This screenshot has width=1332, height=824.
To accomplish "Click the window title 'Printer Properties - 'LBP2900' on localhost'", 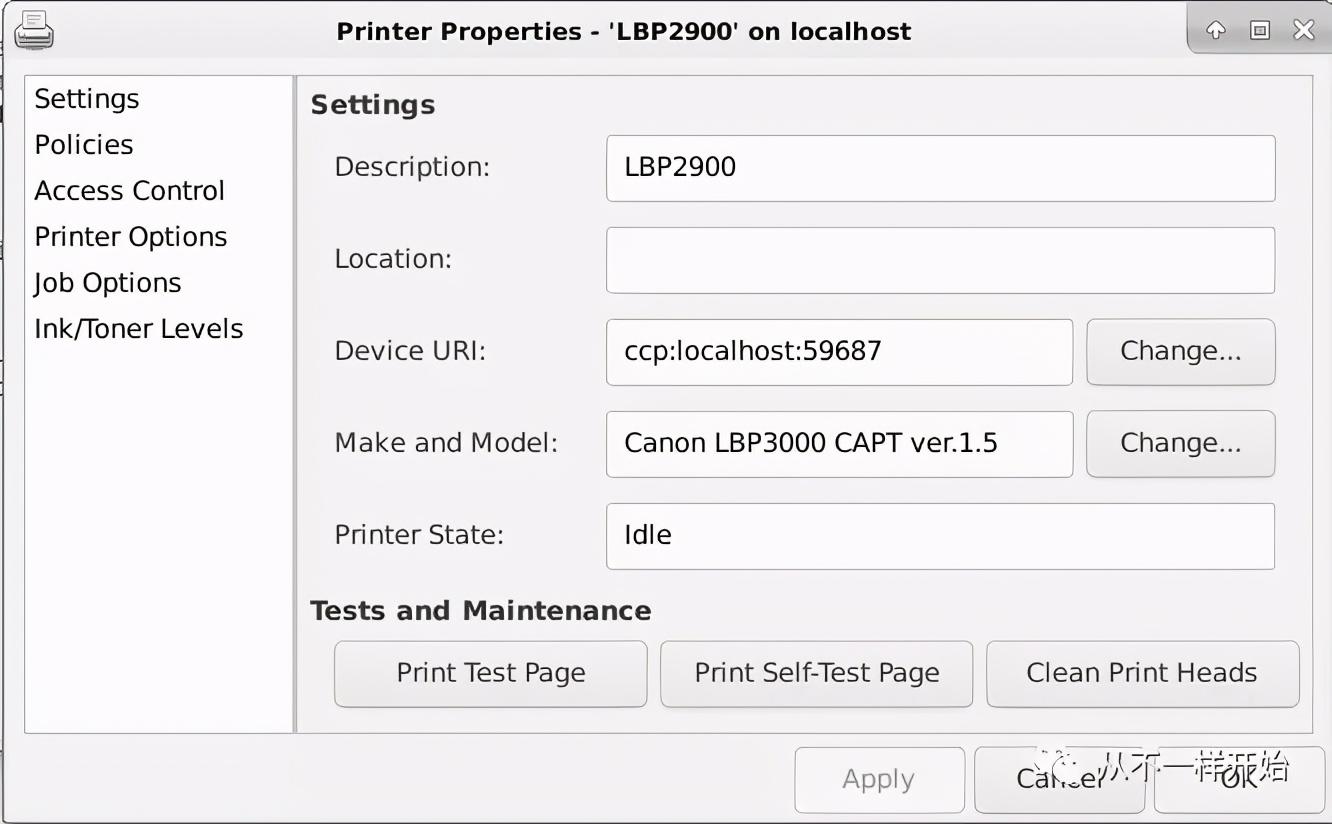I will (x=624, y=31).
